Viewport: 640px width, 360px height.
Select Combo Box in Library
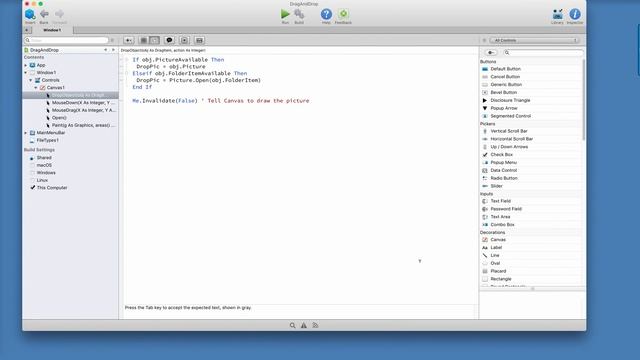point(531,225)
